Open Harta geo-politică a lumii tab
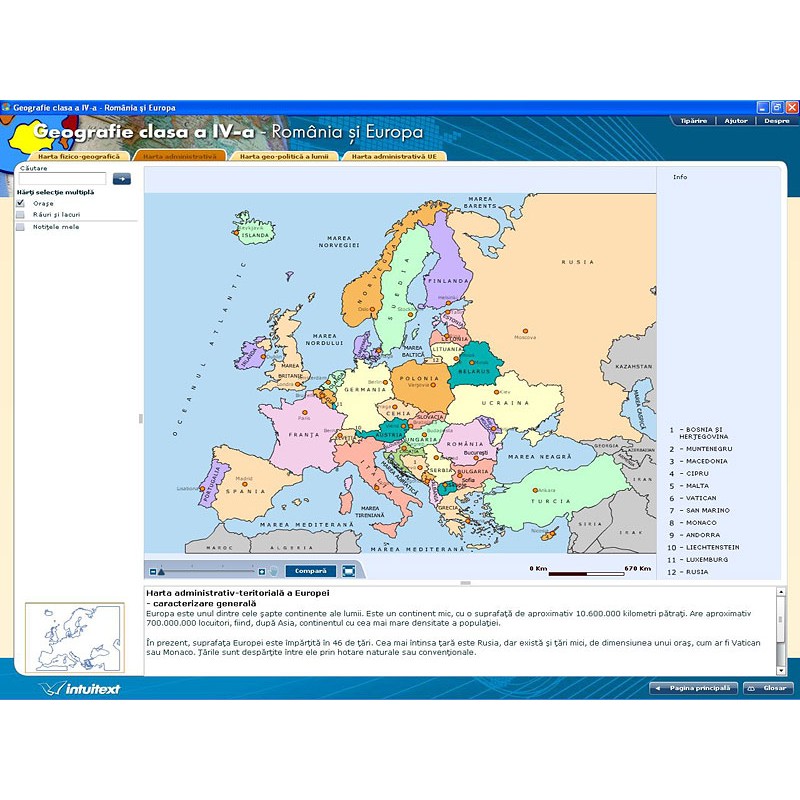The height and width of the screenshot is (800, 800). coord(284,156)
